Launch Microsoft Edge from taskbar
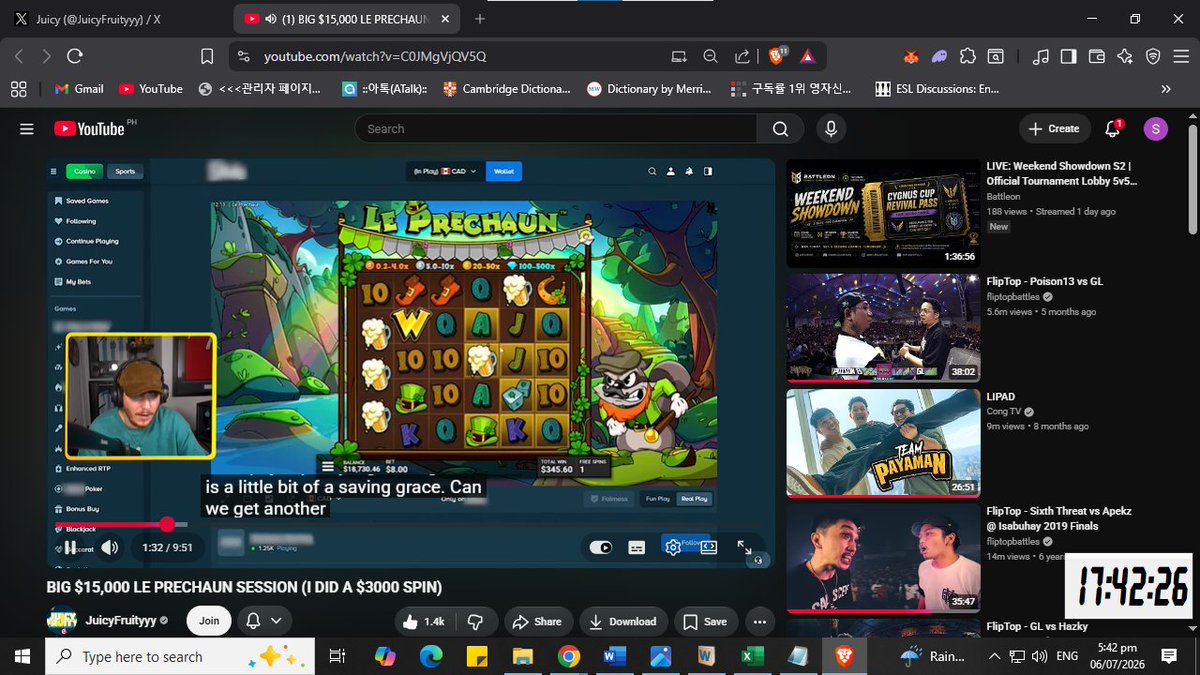The height and width of the screenshot is (675, 1200). click(x=431, y=656)
